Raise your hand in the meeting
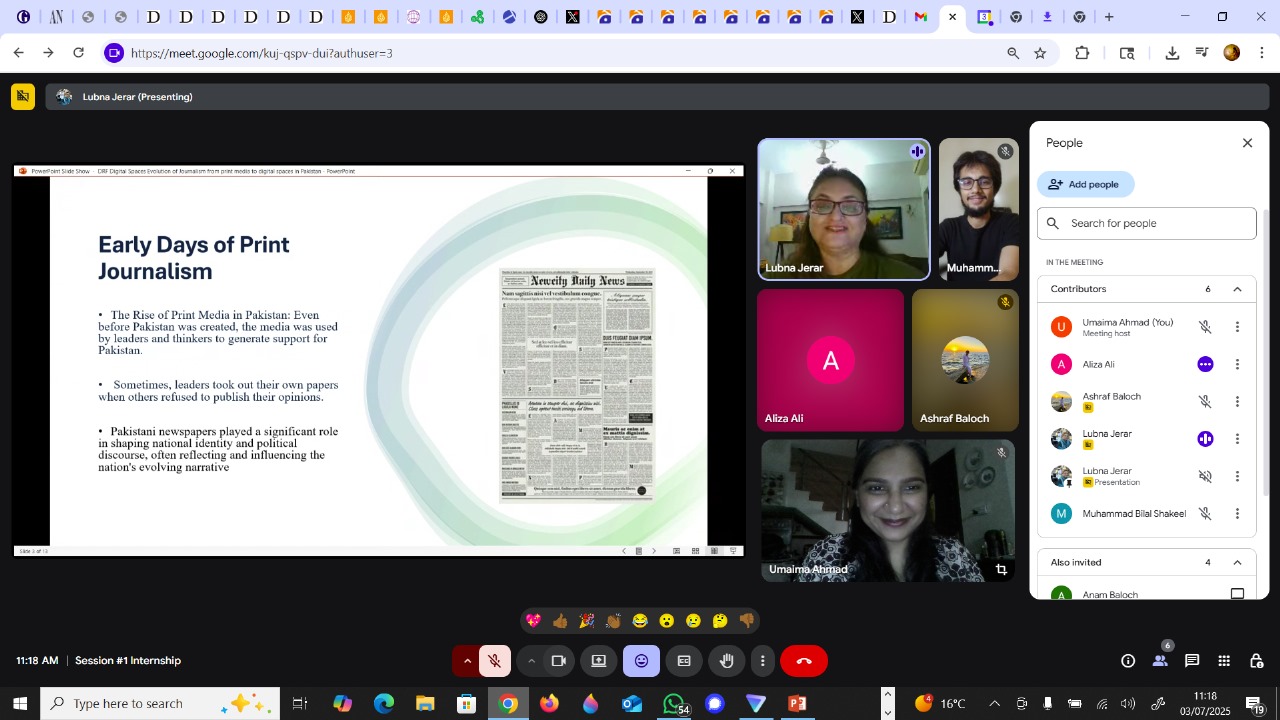The width and height of the screenshot is (1280, 720). tap(727, 661)
